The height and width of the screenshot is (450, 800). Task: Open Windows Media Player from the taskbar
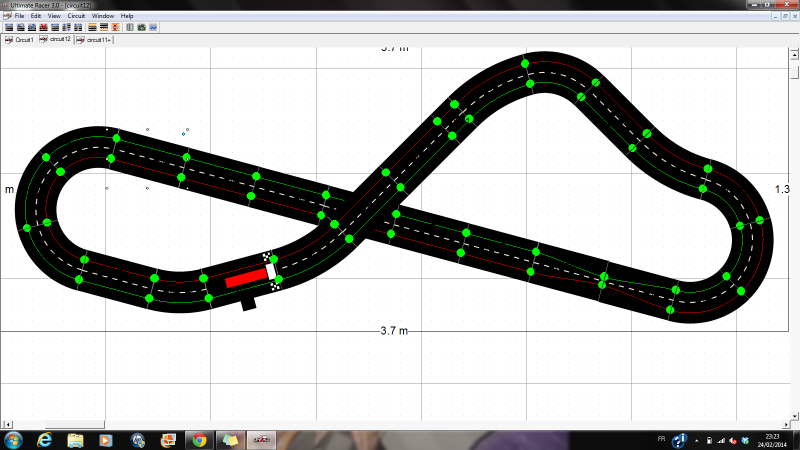coord(105,440)
